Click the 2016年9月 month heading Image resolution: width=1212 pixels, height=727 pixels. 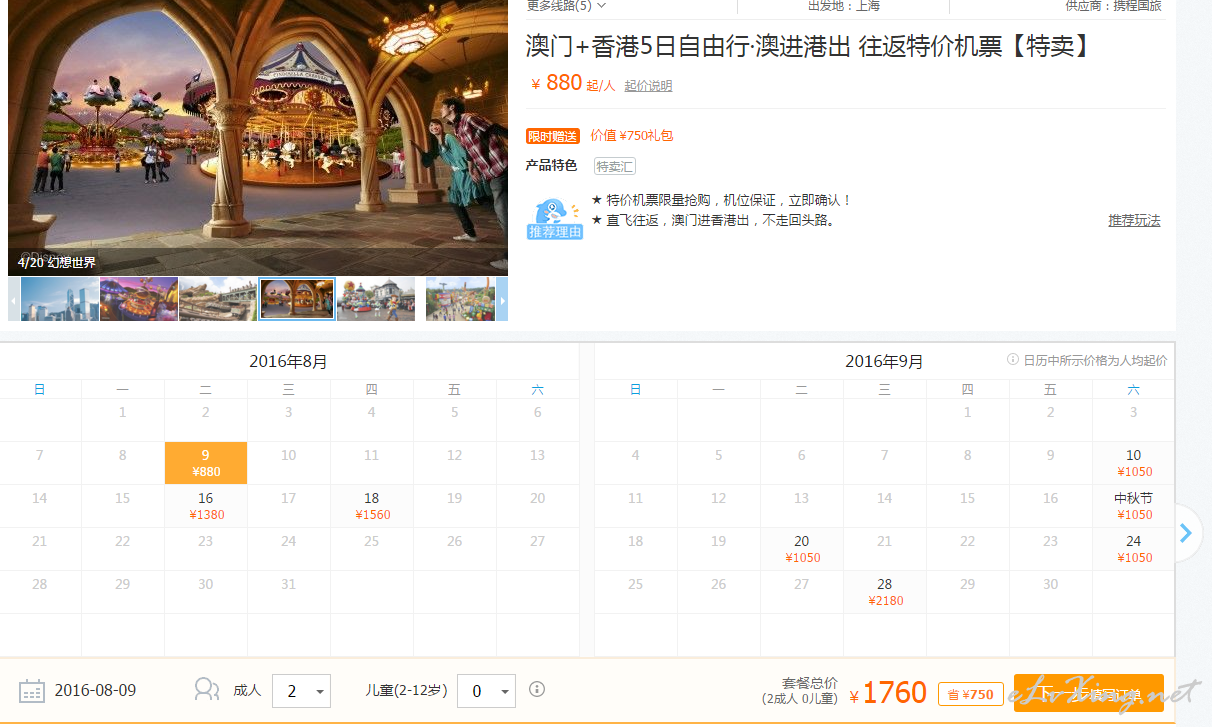coord(884,362)
